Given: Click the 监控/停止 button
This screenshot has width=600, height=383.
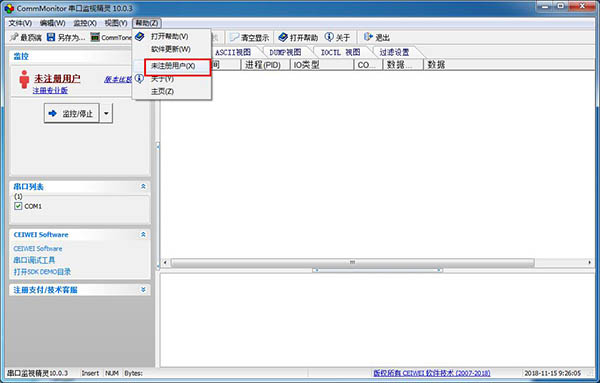Looking at the screenshot, I should 72,113.
